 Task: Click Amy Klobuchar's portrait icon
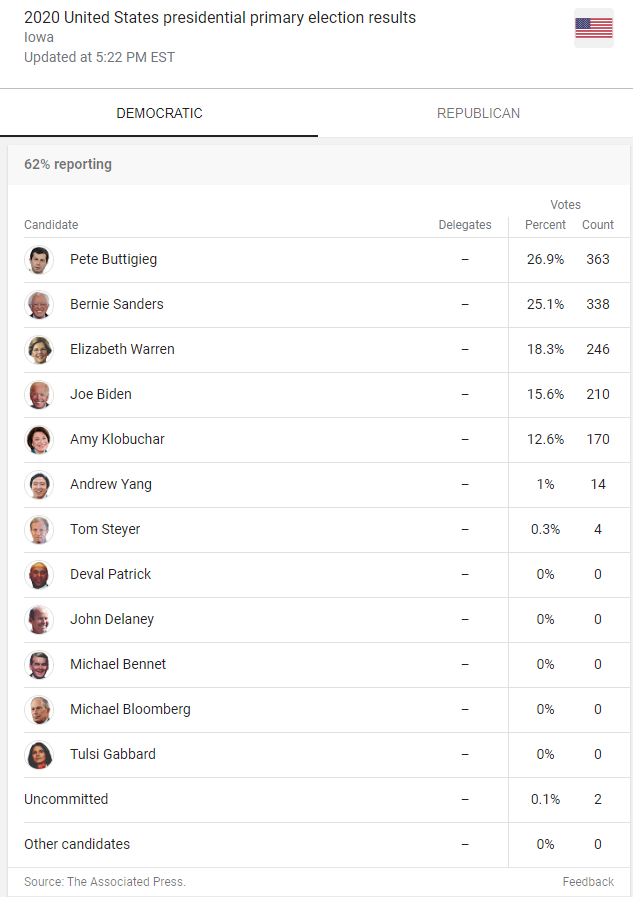point(39,440)
